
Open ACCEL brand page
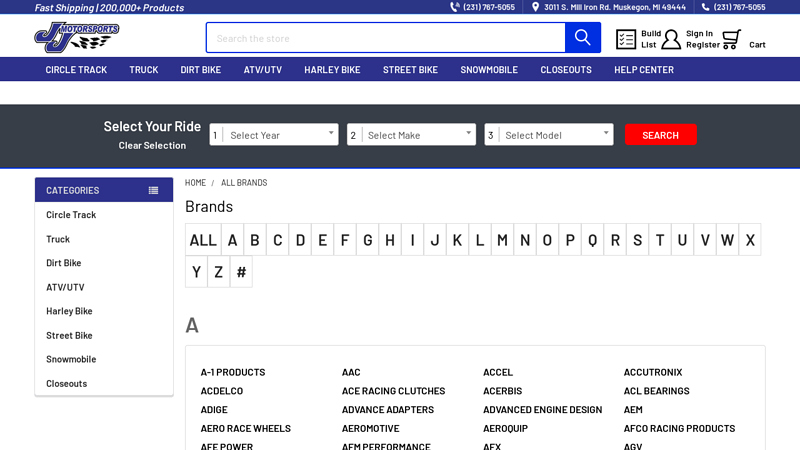498,372
